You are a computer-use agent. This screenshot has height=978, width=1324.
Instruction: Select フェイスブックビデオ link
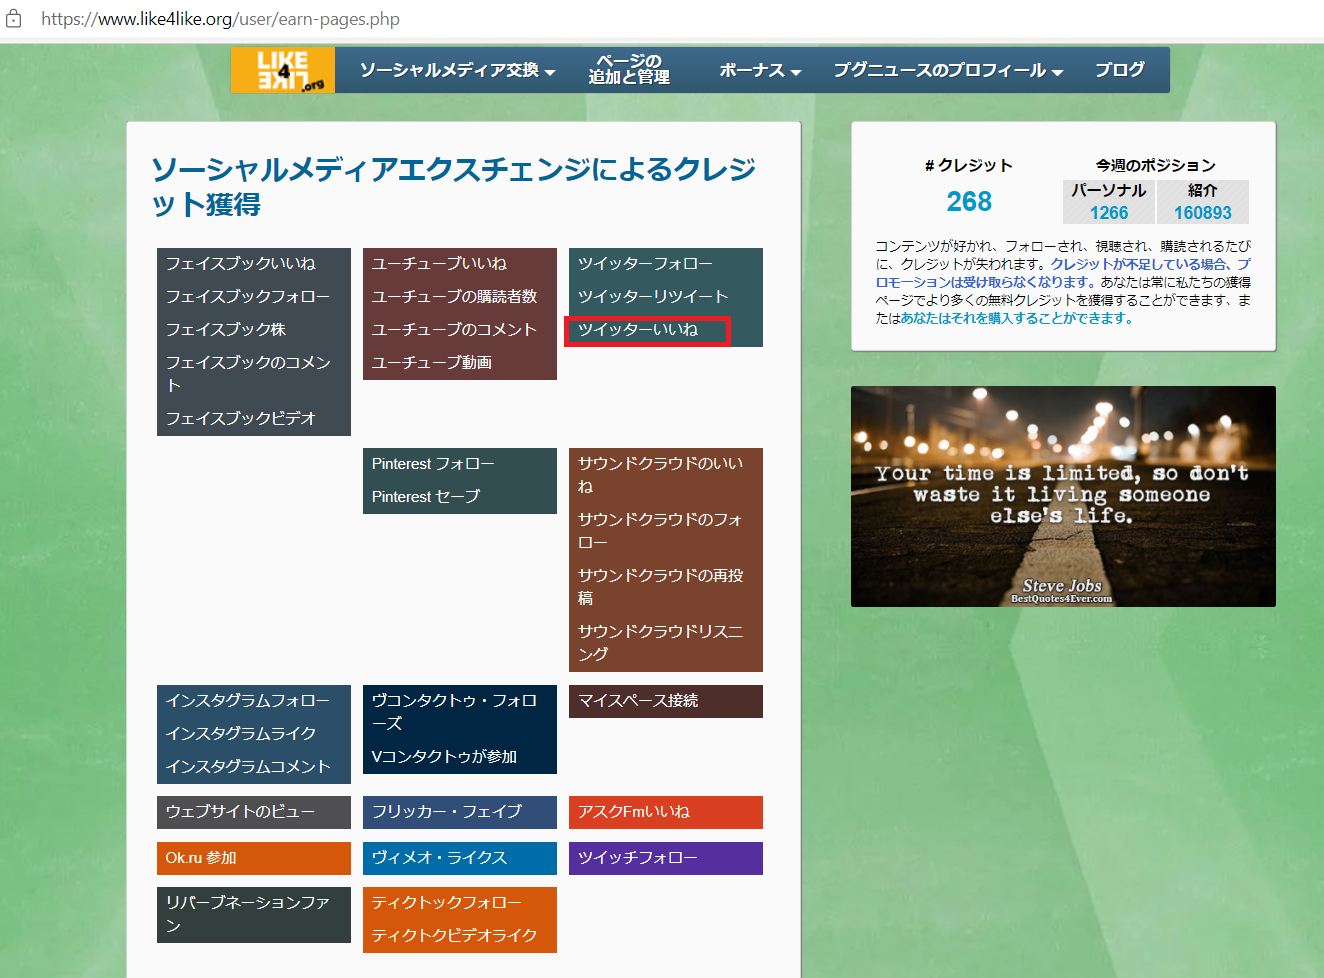click(241, 418)
